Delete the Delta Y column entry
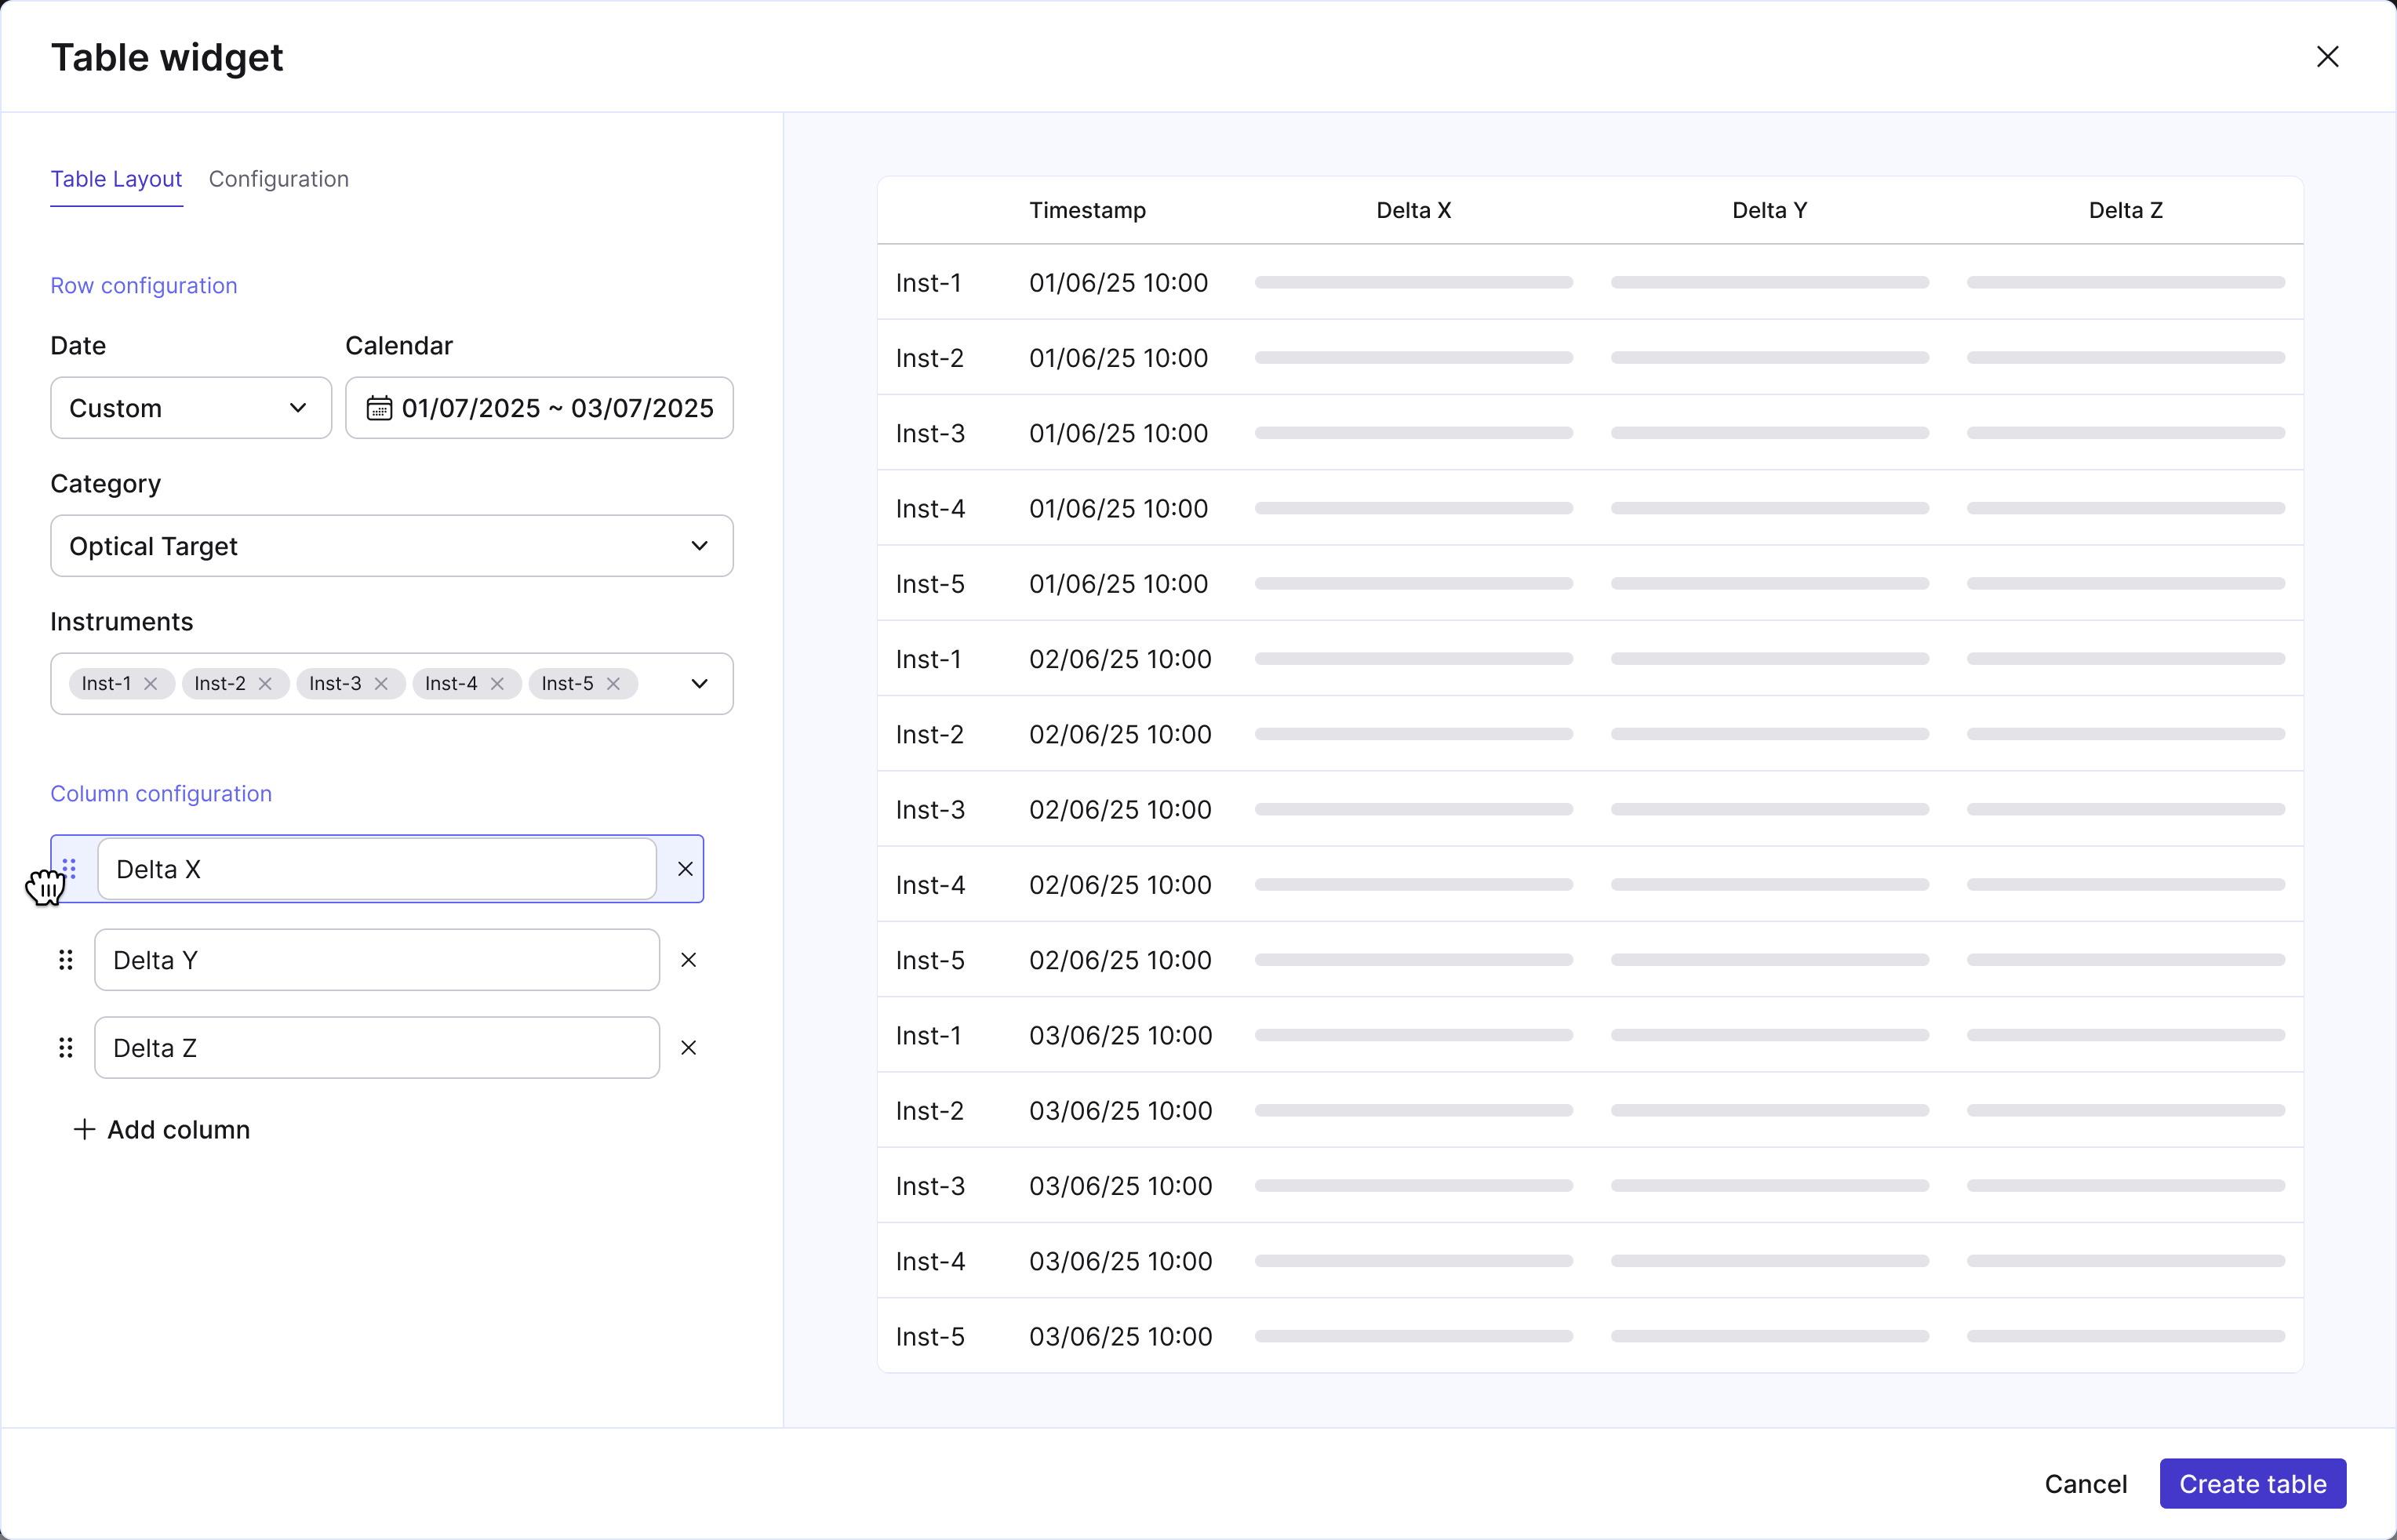This screenshot has height=1540, width=2397. coord(688,960)
